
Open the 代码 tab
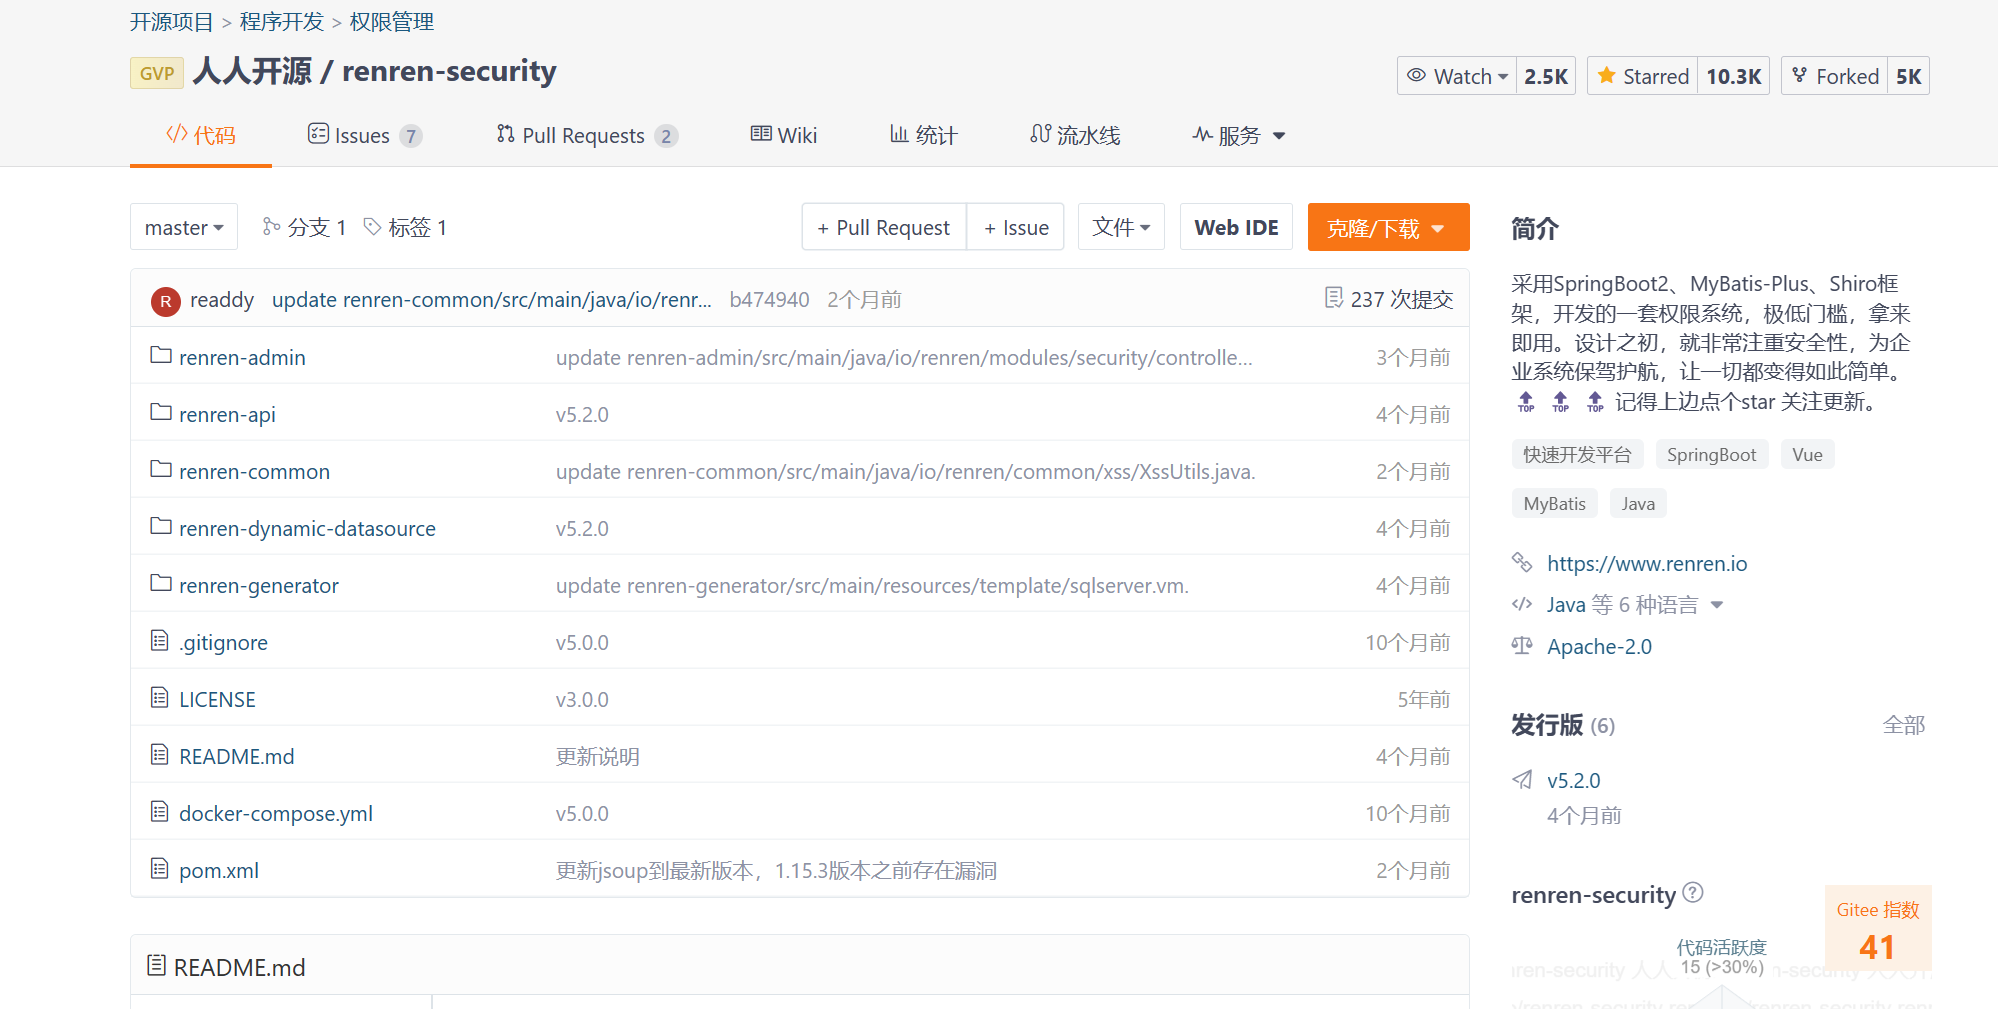tap(201, 135)
